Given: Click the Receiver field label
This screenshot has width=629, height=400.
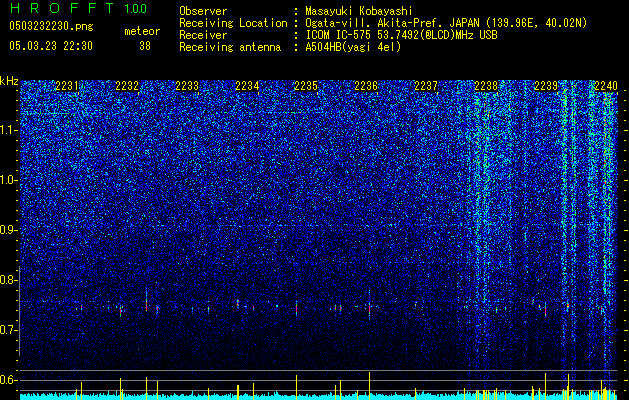Looking at the screenshot, I should click(x=203, y=35).
